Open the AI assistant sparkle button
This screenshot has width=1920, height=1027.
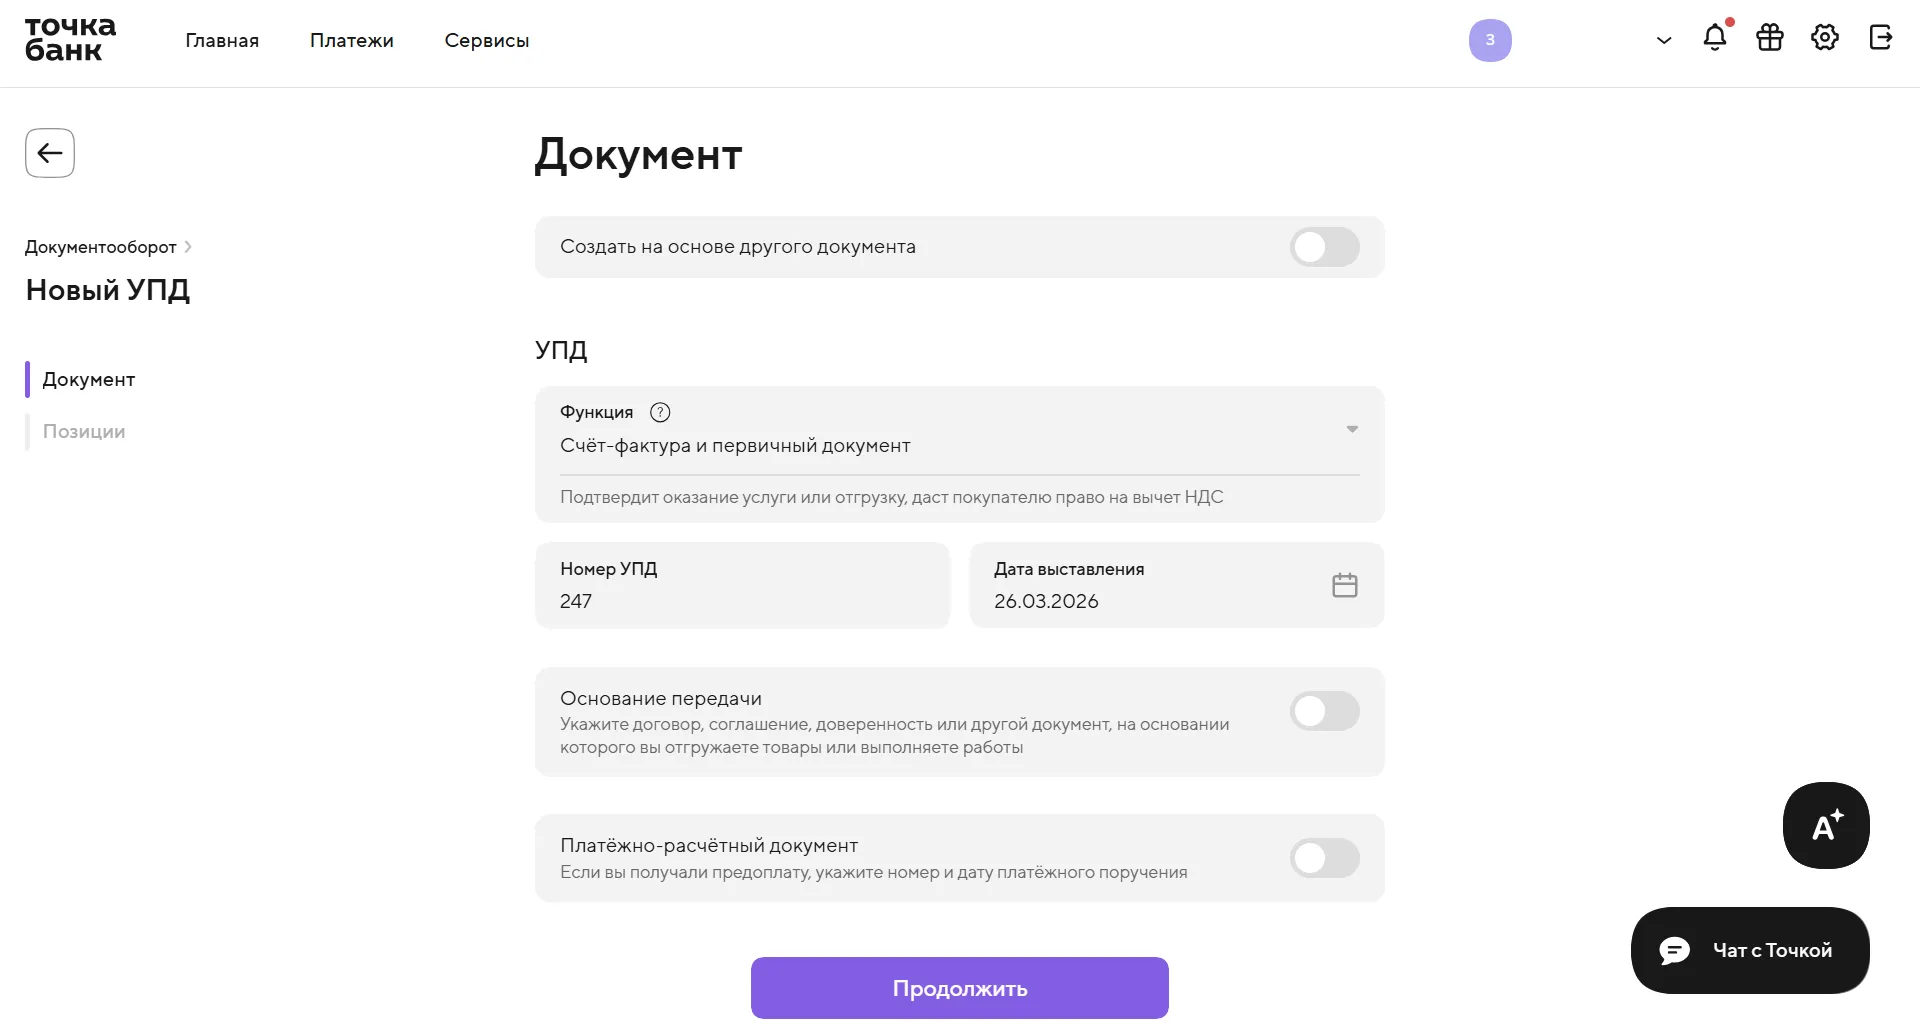pos(1826,825)
